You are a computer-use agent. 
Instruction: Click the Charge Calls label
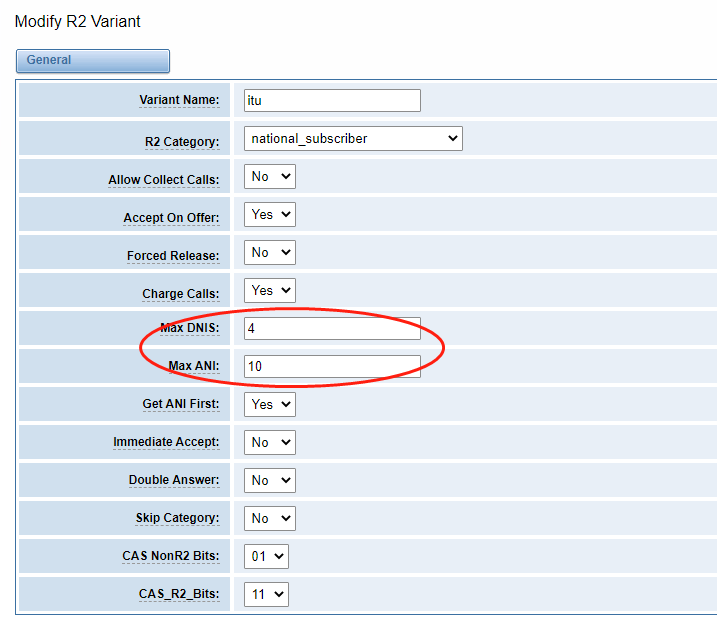tap(181, 293)
